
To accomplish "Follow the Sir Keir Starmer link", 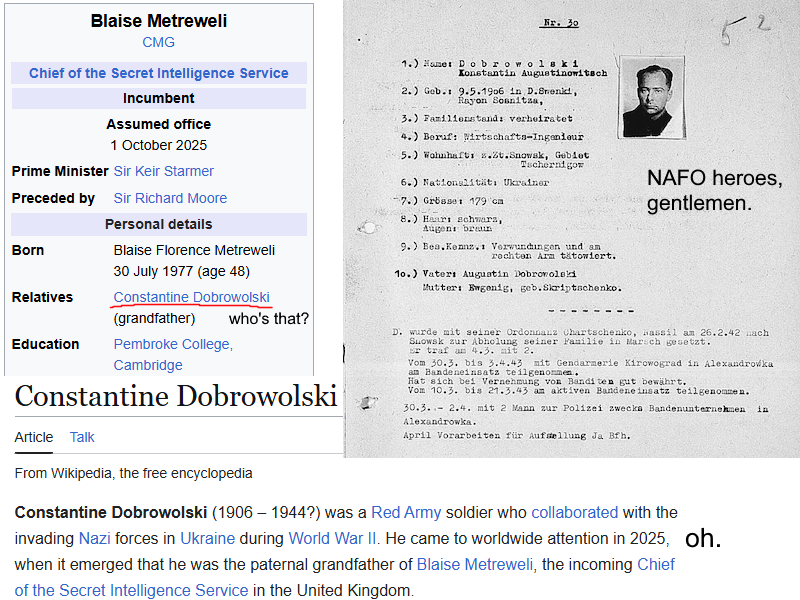I will pos(163,171).
